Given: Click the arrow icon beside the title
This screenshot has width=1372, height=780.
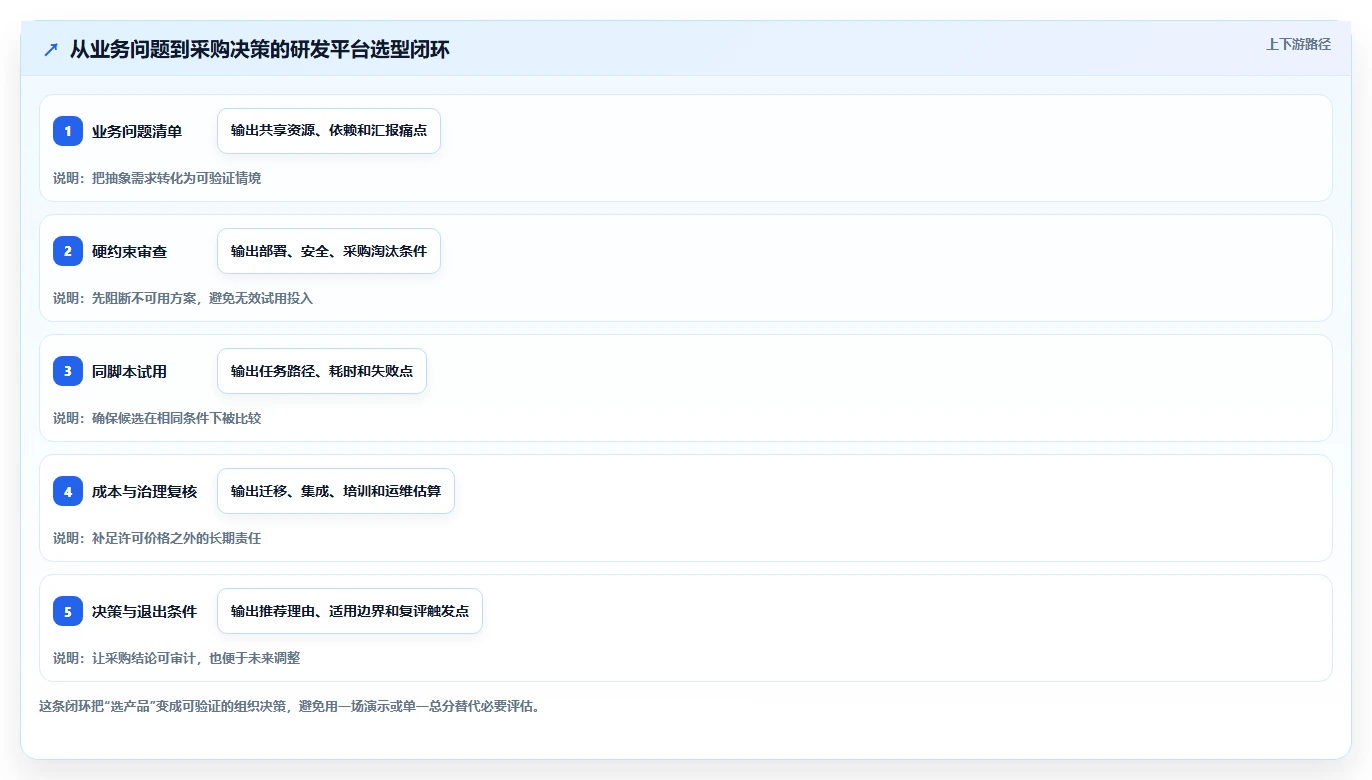Looking at the screenshot, I should point(51,49).
